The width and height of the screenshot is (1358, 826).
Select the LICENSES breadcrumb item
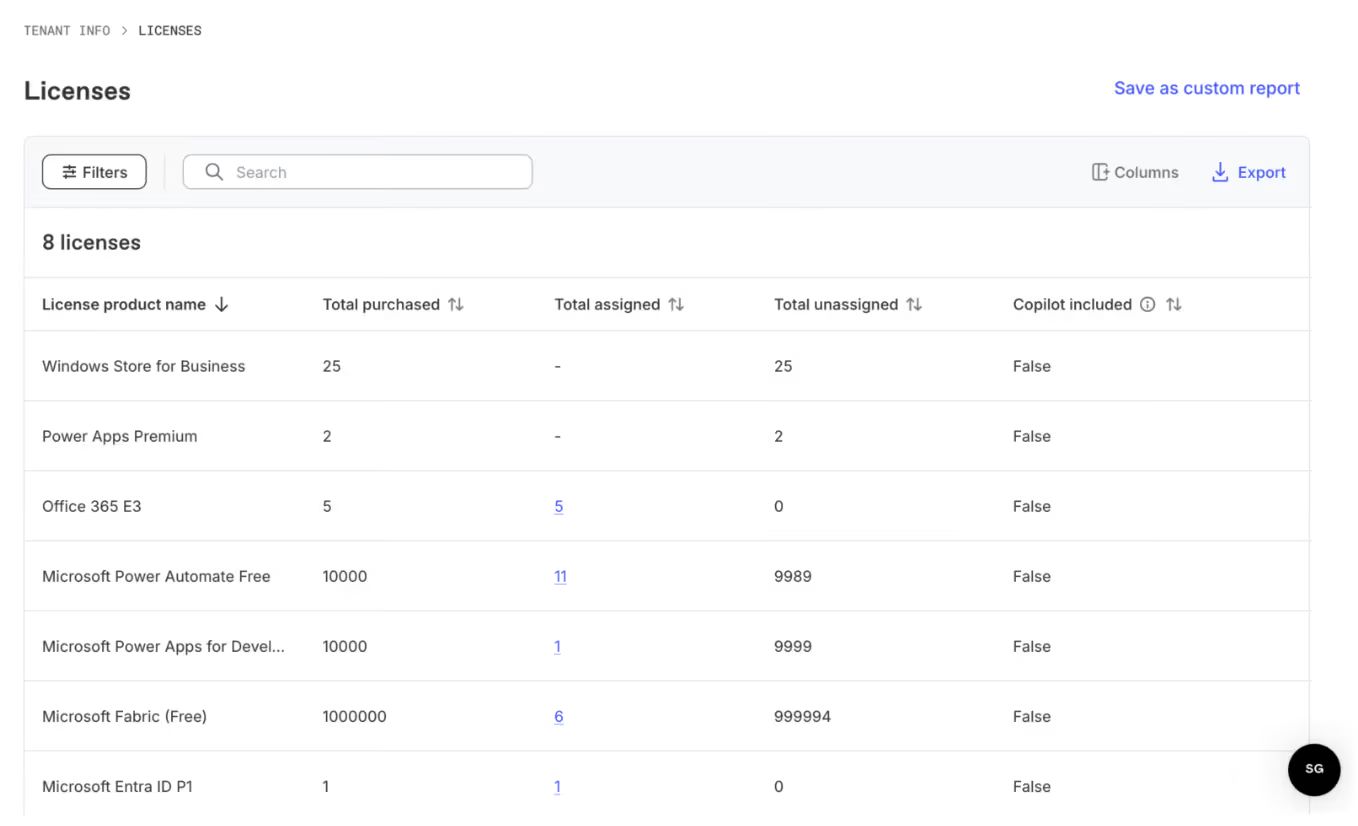point(170,30)
